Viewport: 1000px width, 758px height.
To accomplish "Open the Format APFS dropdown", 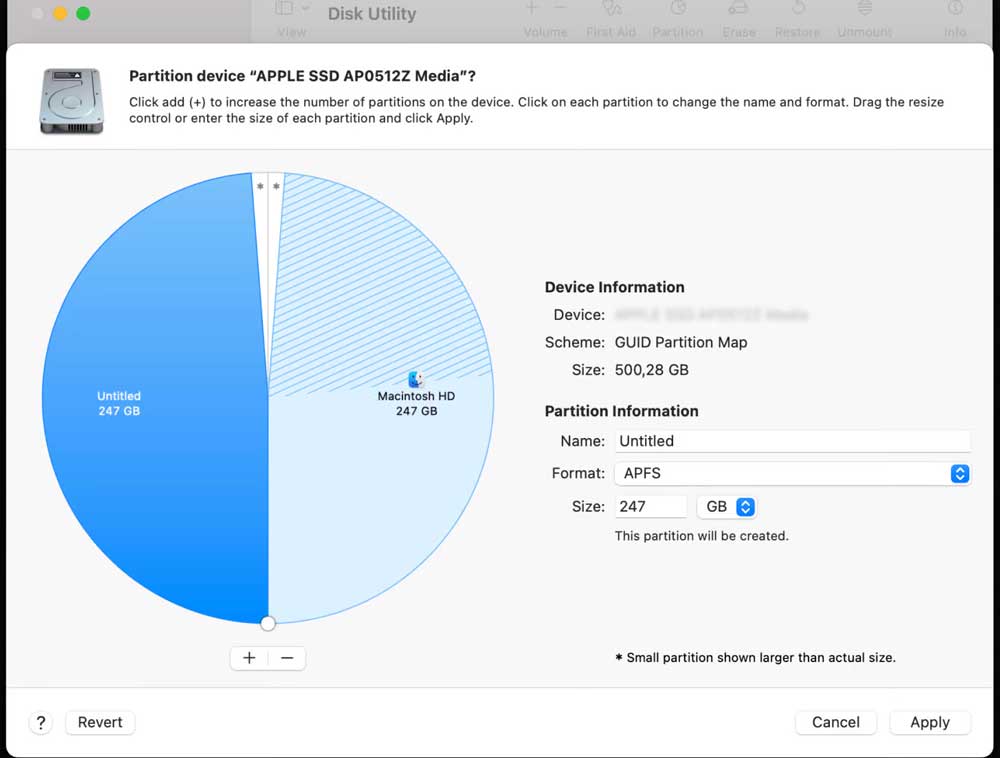I will point(793,474).
